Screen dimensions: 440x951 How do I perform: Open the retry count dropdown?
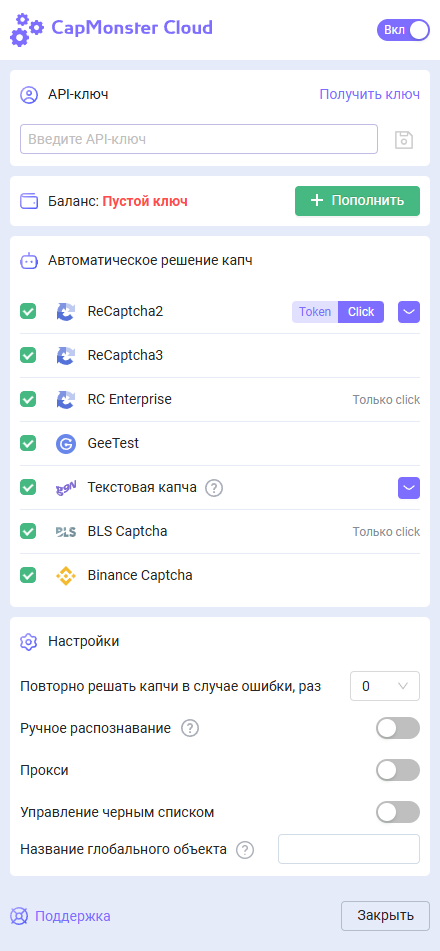[385, 686]
